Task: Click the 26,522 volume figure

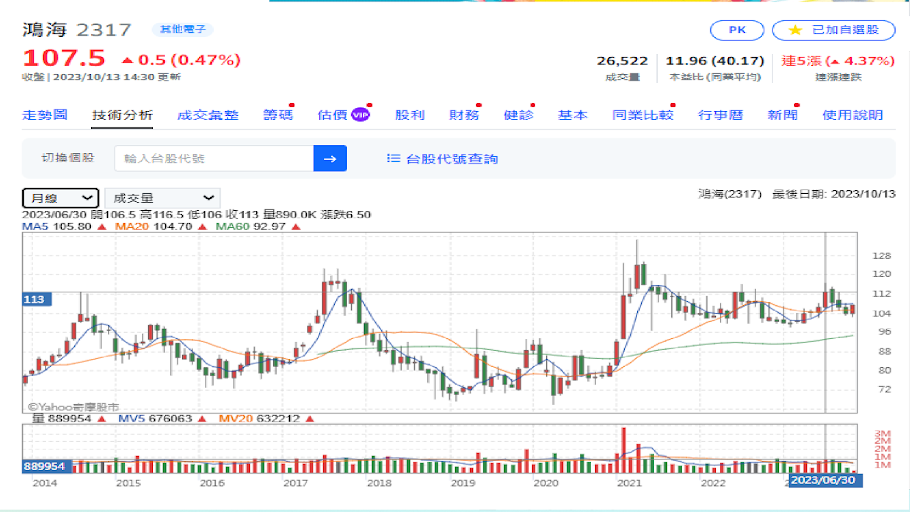Action: 622,60
